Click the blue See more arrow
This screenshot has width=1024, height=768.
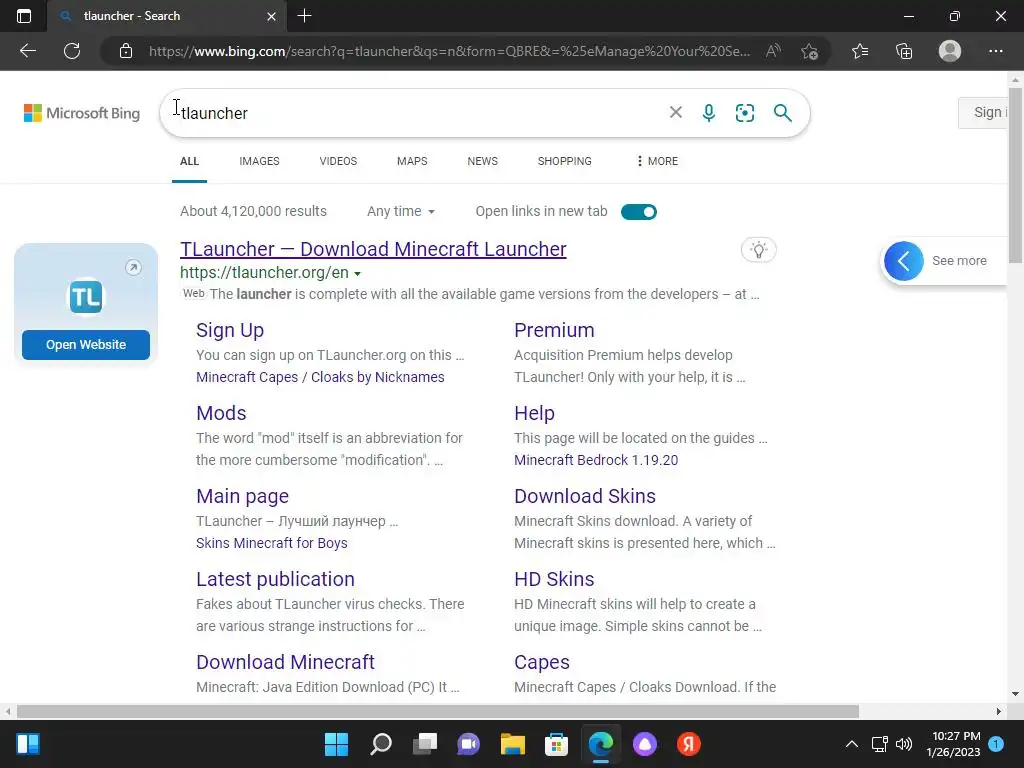click(x=904, y=261)
